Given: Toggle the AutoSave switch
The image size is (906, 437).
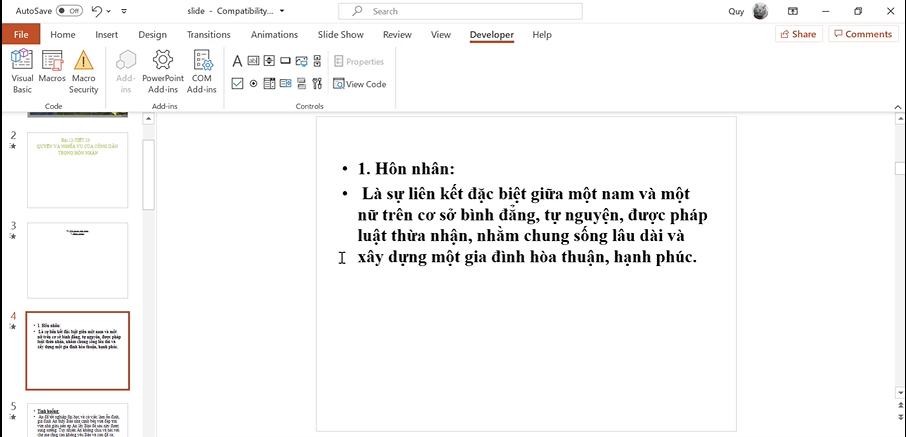Looking at the screenshot, I should tap(69, 11).
